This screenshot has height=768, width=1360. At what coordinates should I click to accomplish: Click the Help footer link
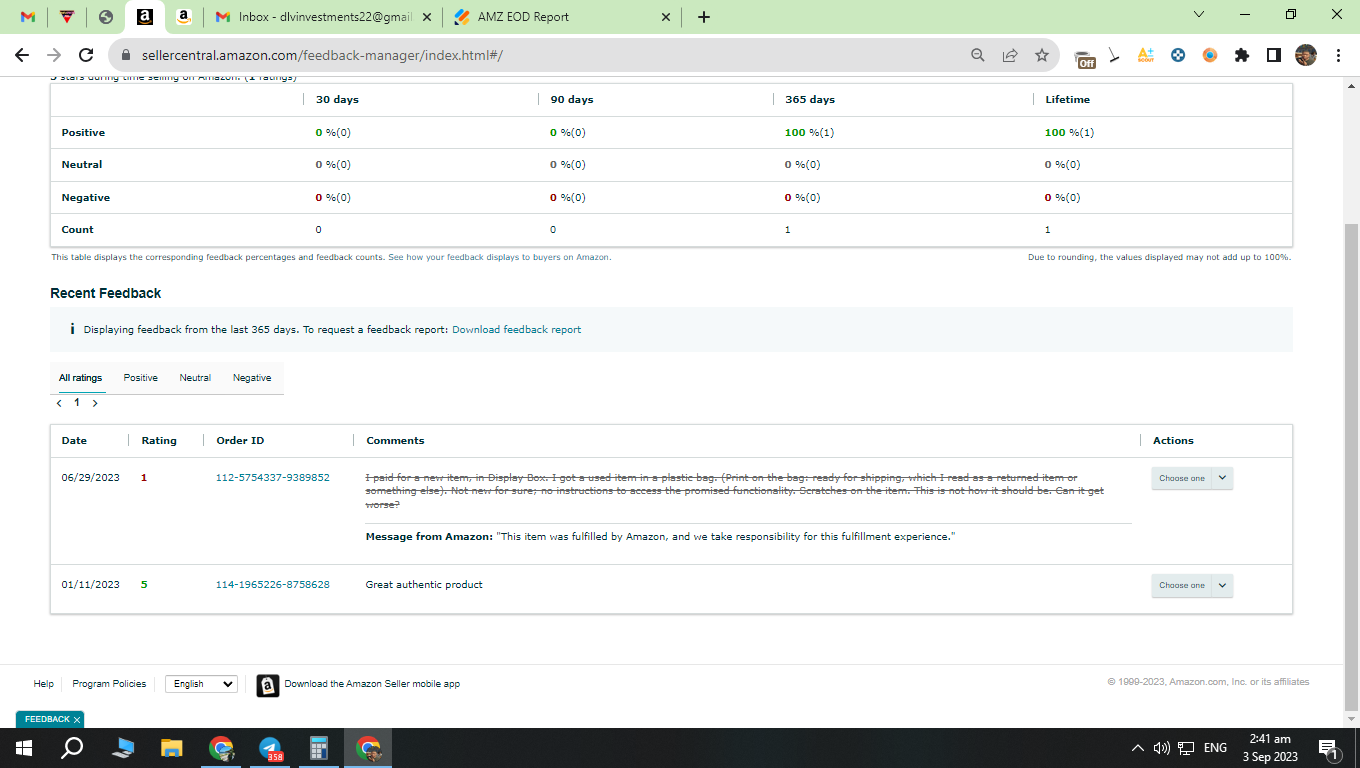pos(43,684)
